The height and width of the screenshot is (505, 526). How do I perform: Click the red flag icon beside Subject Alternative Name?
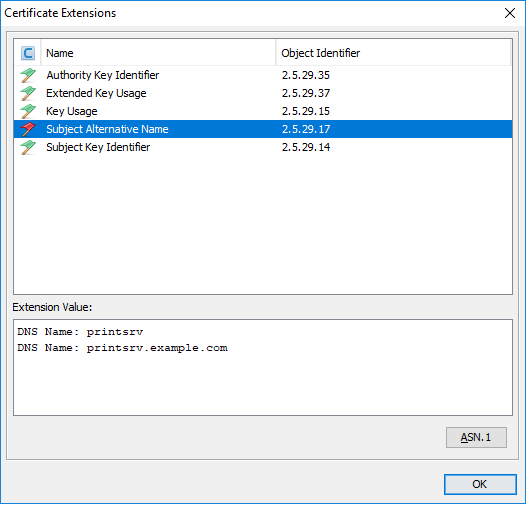tap(28, 129)
